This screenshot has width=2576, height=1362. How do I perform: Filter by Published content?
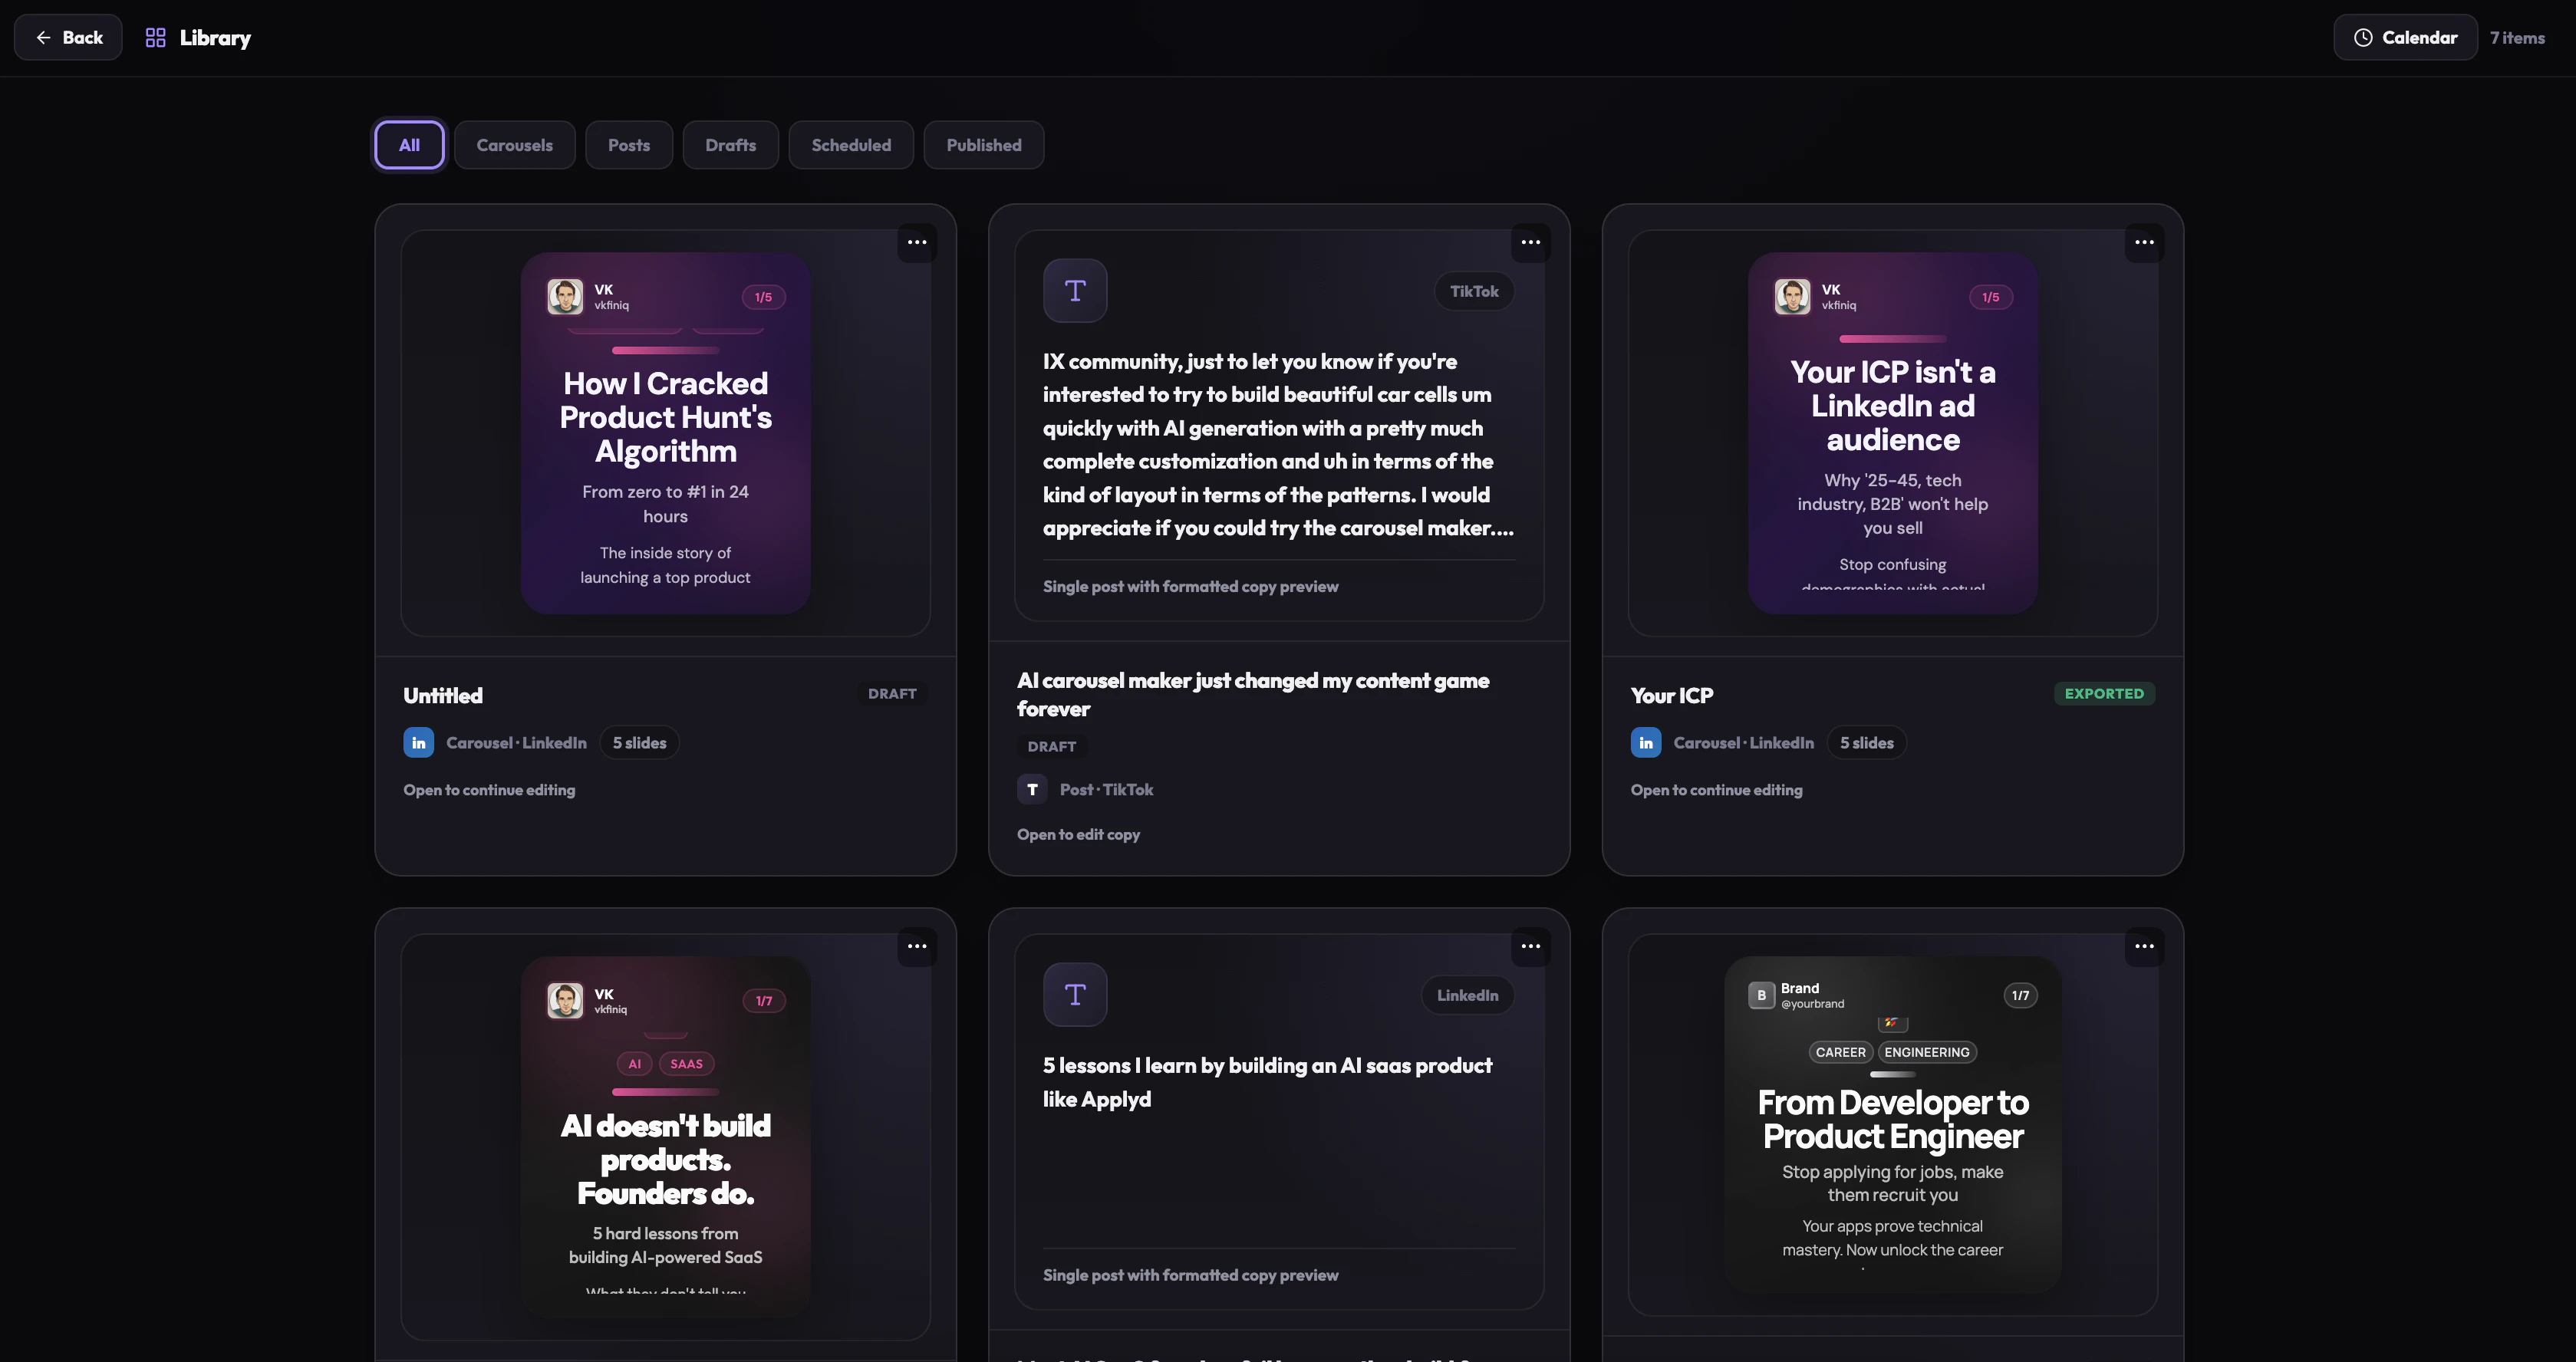coord(984,145)
